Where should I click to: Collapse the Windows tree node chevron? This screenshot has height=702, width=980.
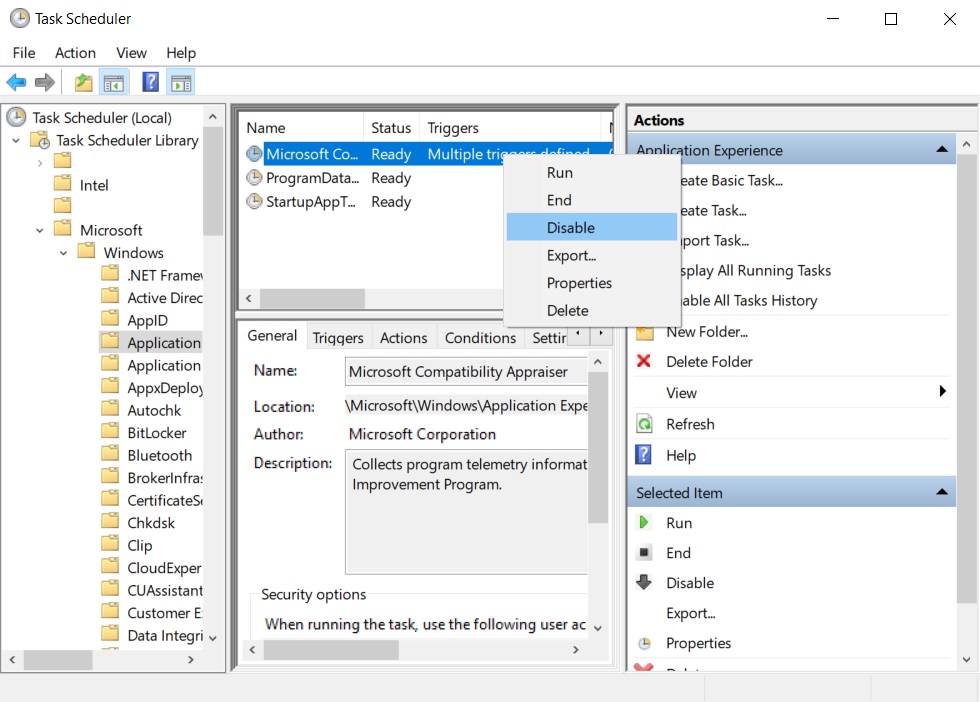64,253
